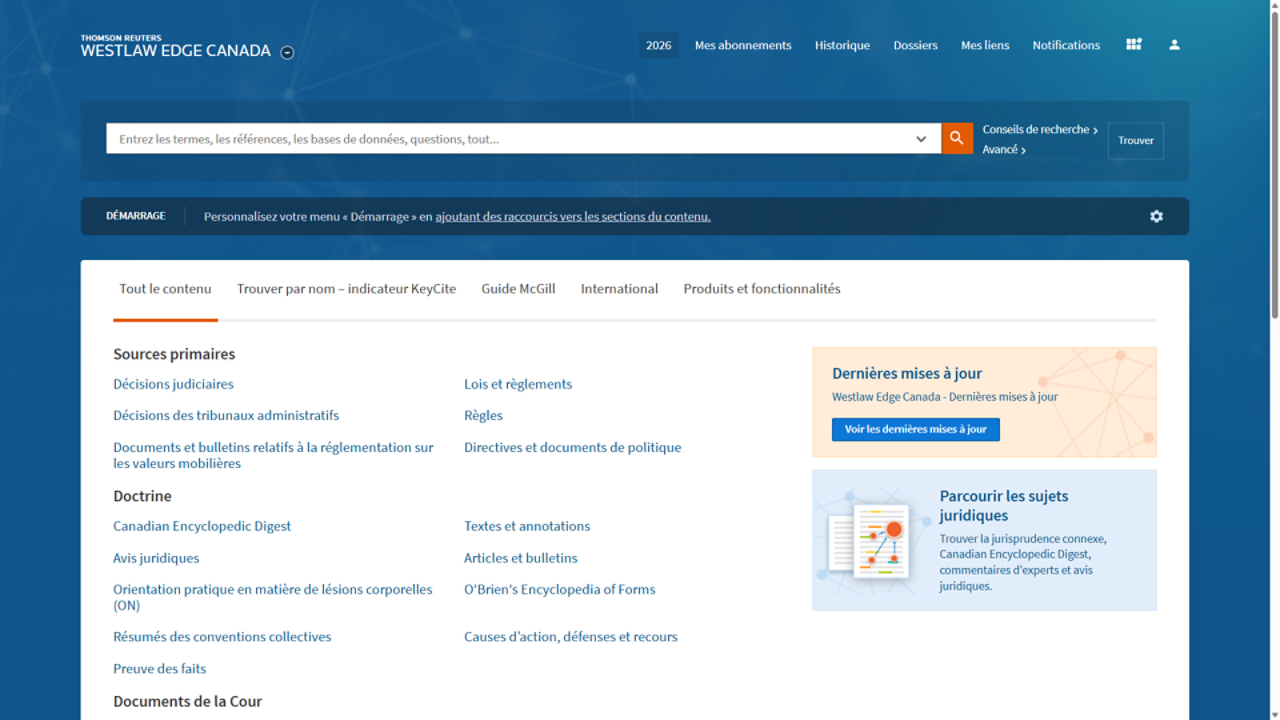Click the Westlaw Edge Canada logo
This screenshot has width=1280, height=720.
pos(175,47)
